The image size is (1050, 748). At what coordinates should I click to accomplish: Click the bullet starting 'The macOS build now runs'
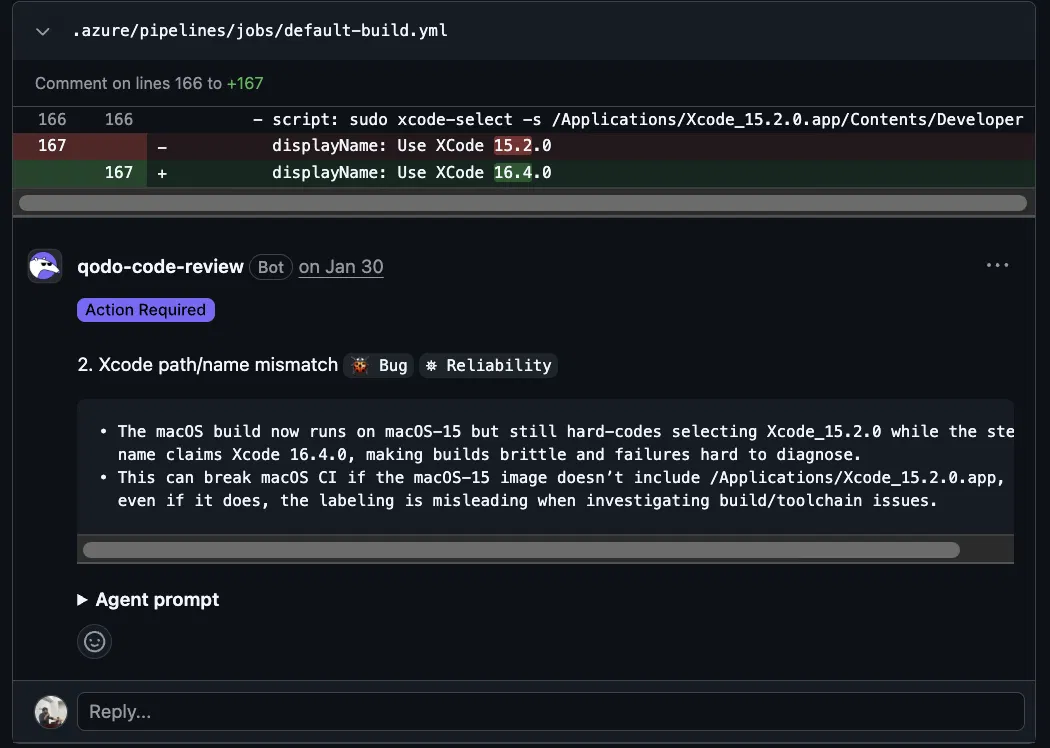click(566, 443)
